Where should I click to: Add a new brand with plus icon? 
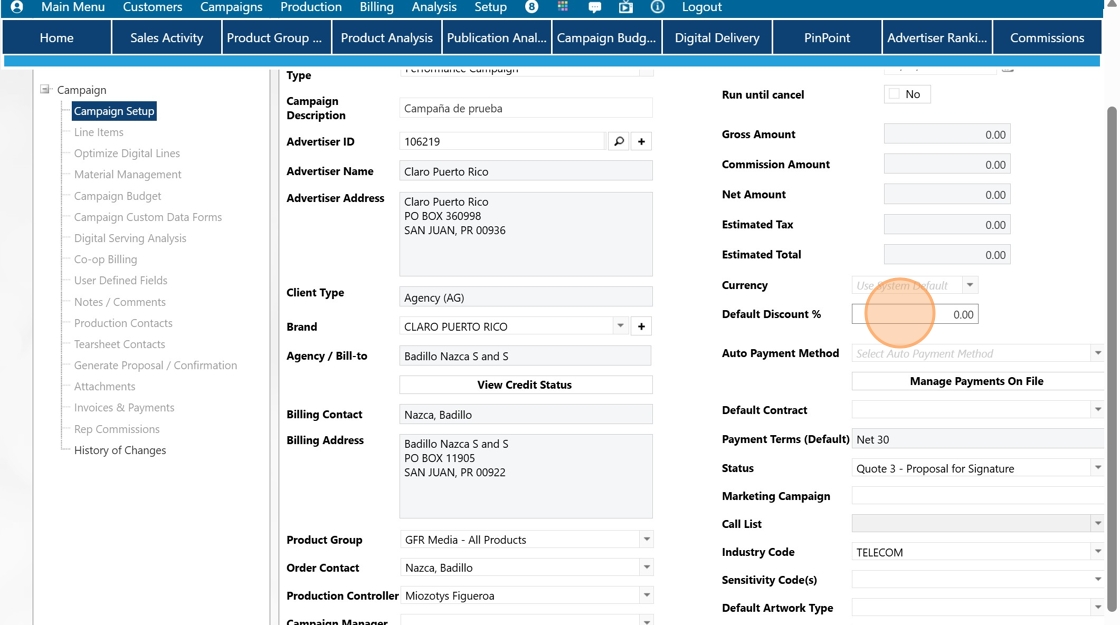pos(641,326)
